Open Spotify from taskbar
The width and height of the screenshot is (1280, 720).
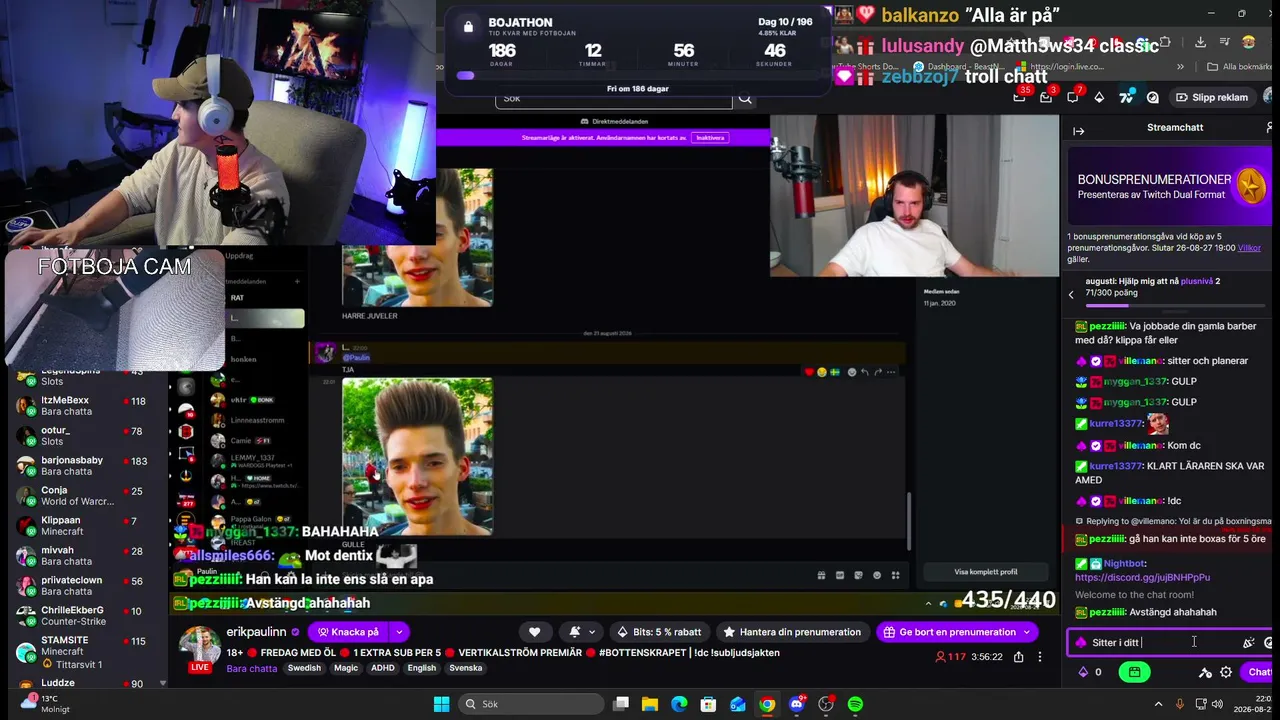[x=855, y=704]
